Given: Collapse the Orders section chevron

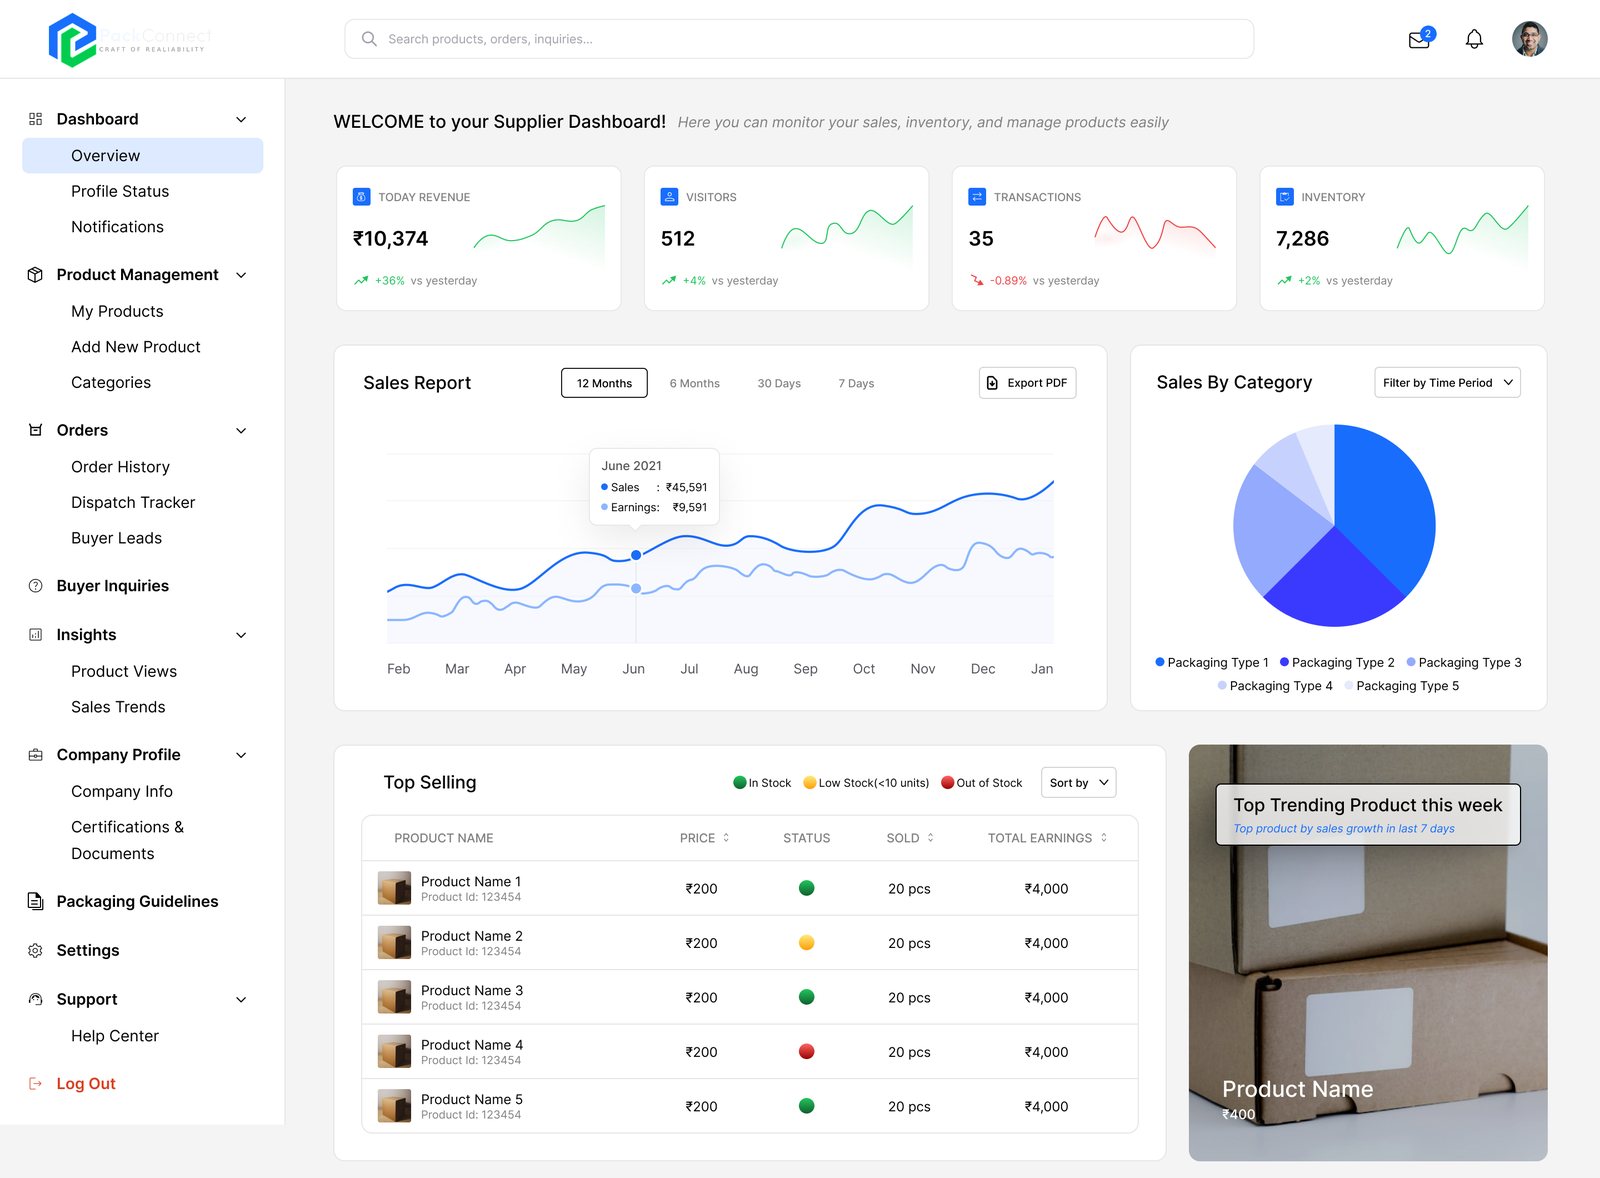Looking at the screenshot, I should [241, 431].
